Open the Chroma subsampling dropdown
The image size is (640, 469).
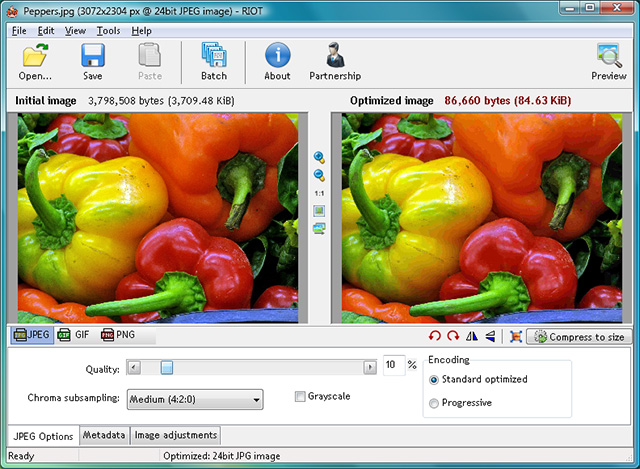[x=195, y=399]
